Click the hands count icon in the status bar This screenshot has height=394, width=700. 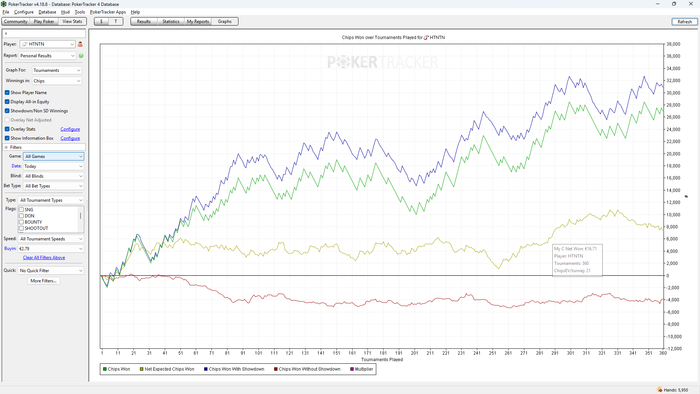(659, 390)
